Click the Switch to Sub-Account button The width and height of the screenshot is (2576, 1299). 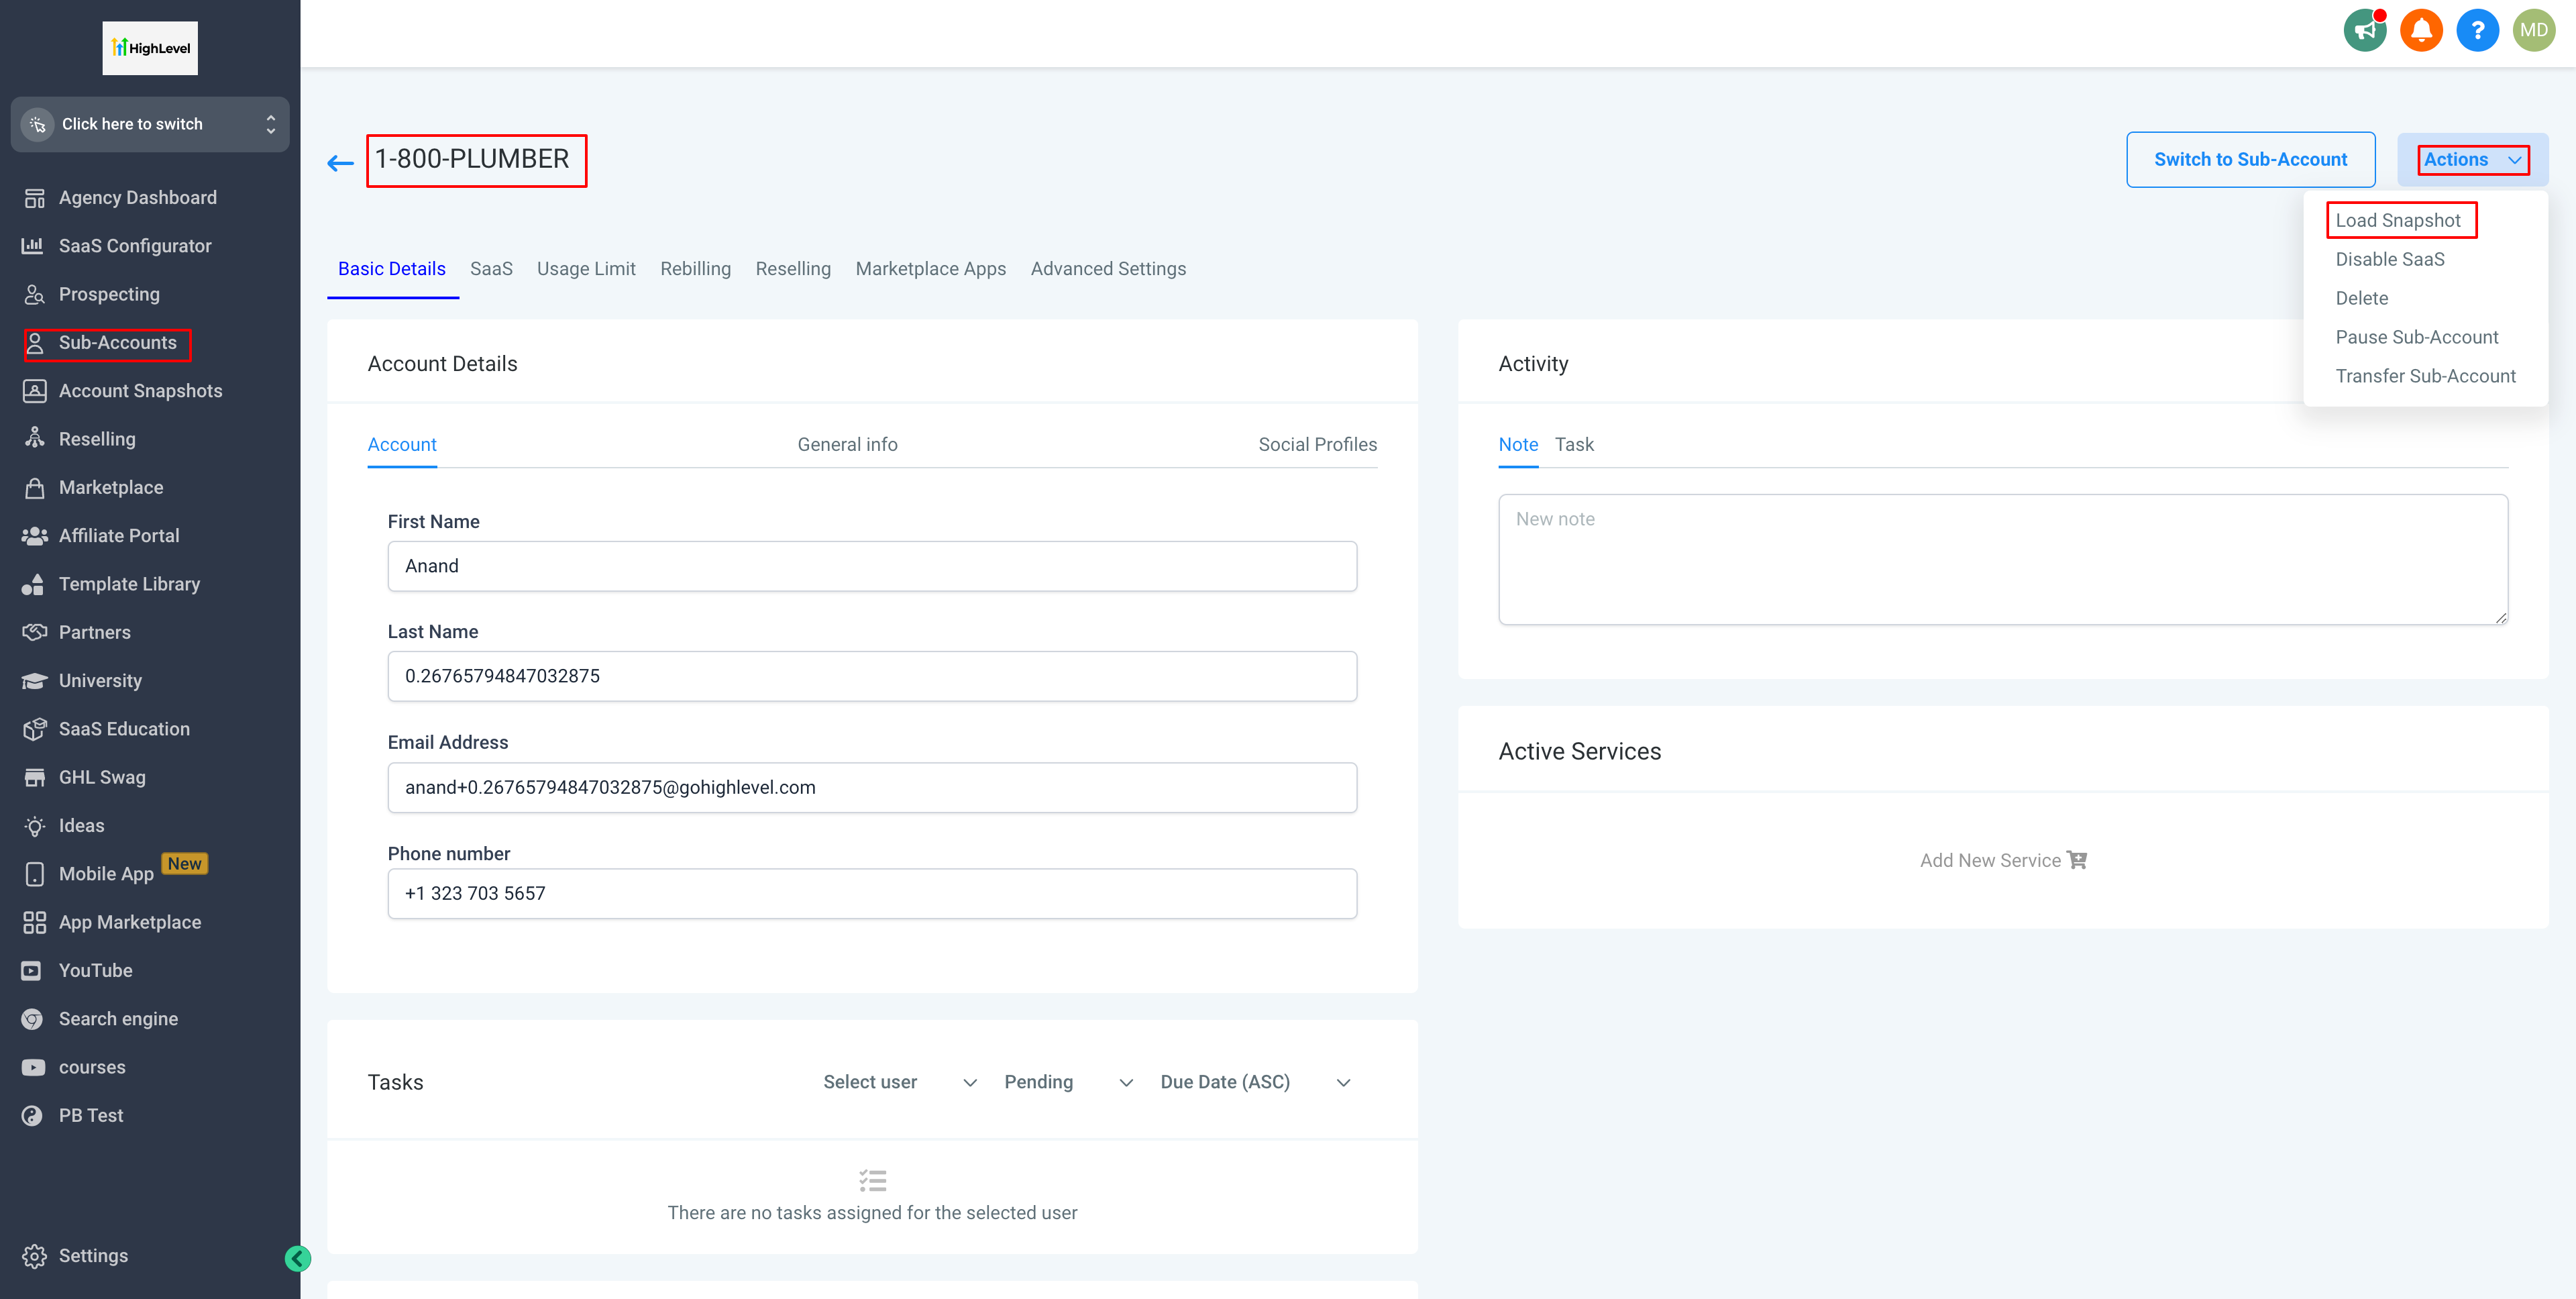click(x=2250, y=160)
